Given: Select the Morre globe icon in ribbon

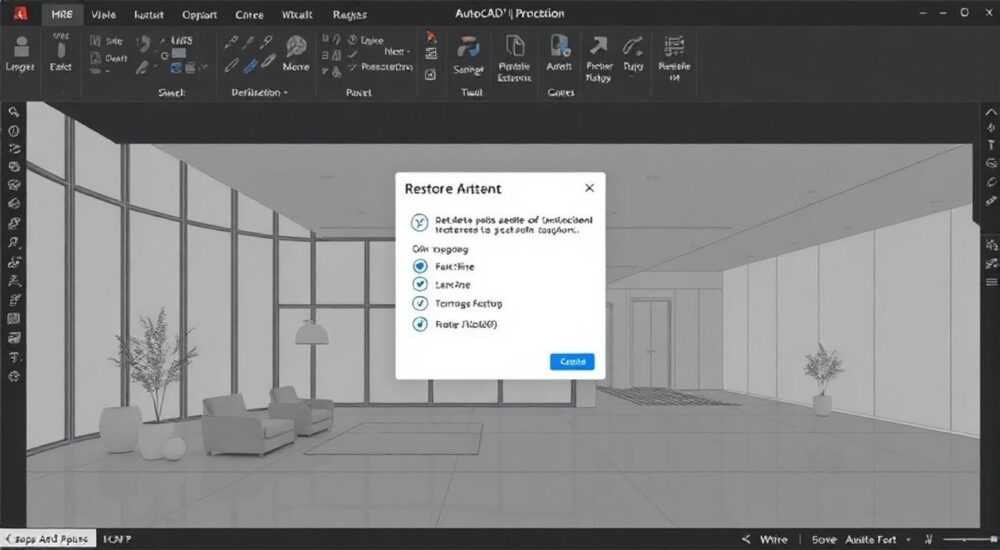Looking at the screenshot, I should tap(296, 47).
